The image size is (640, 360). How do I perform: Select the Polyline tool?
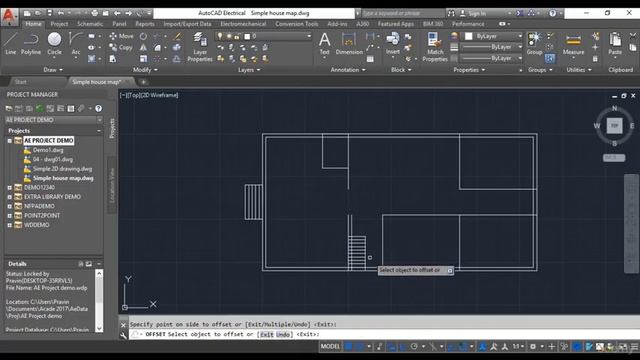tap(31, 44)
